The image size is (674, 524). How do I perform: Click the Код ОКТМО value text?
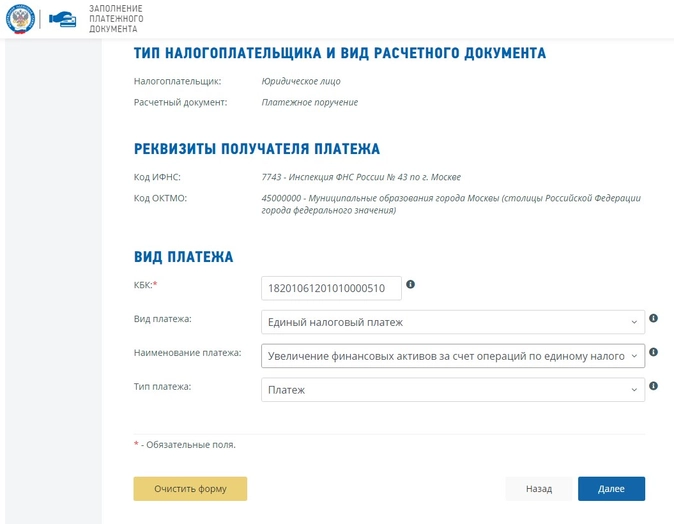[x=451, y=204]
